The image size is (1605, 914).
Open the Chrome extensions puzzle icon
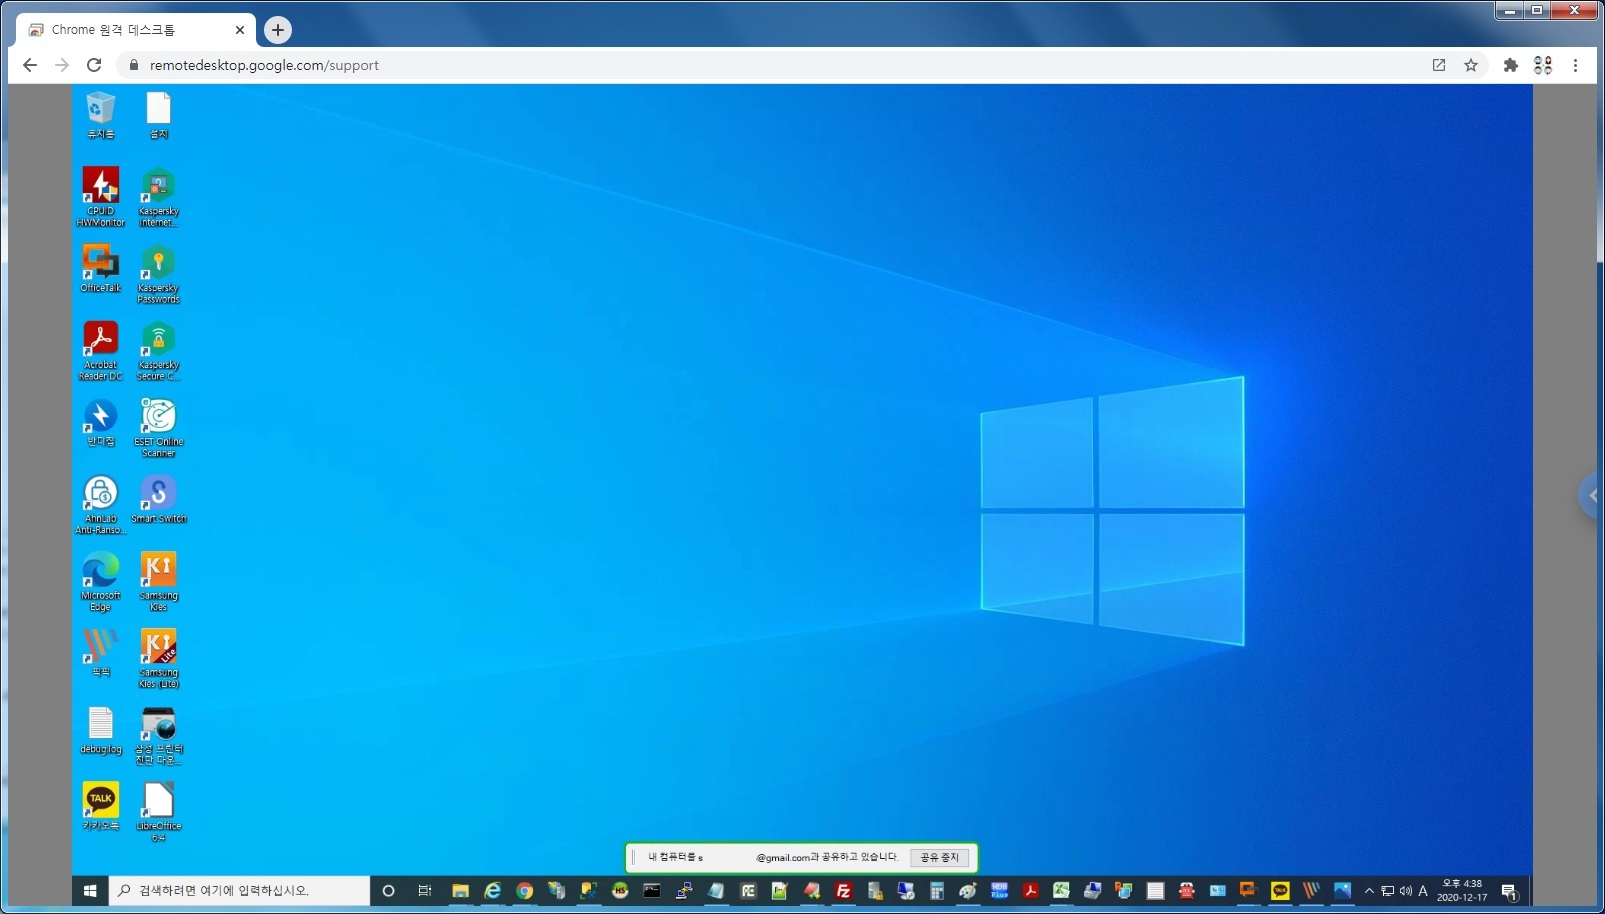[x=1510, y=66]
